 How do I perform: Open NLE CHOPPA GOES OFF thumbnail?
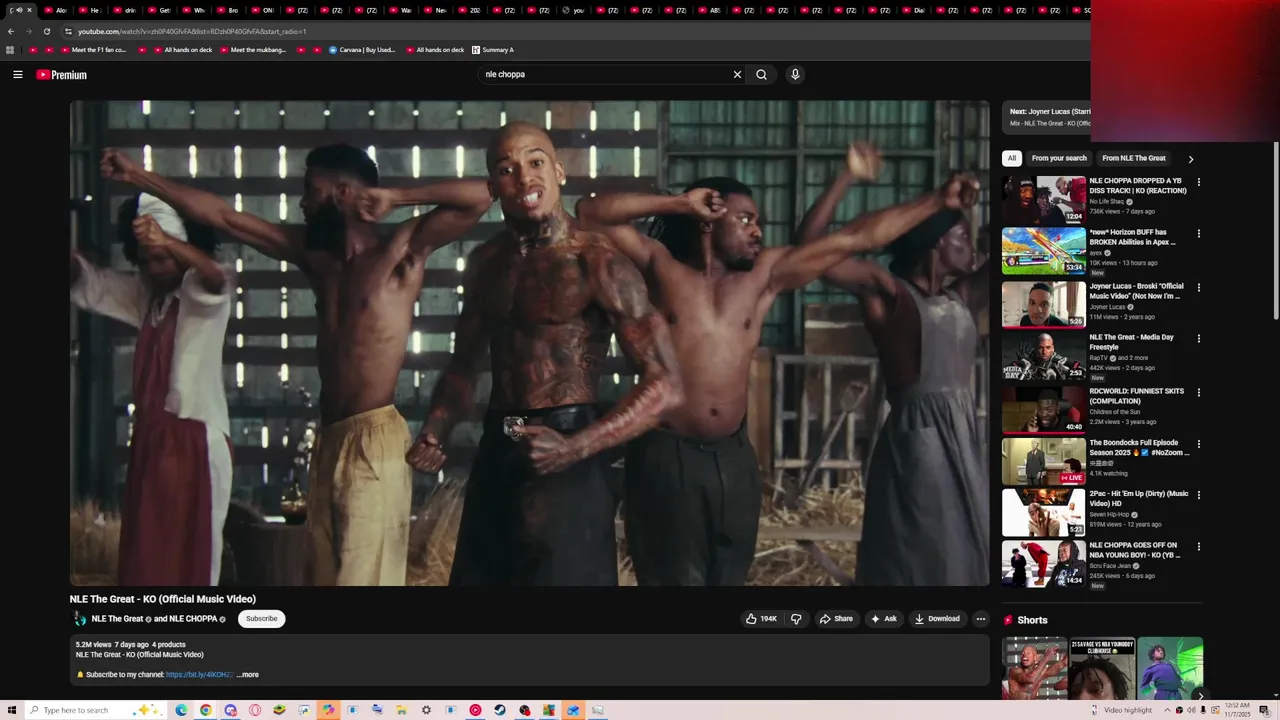1044,564
